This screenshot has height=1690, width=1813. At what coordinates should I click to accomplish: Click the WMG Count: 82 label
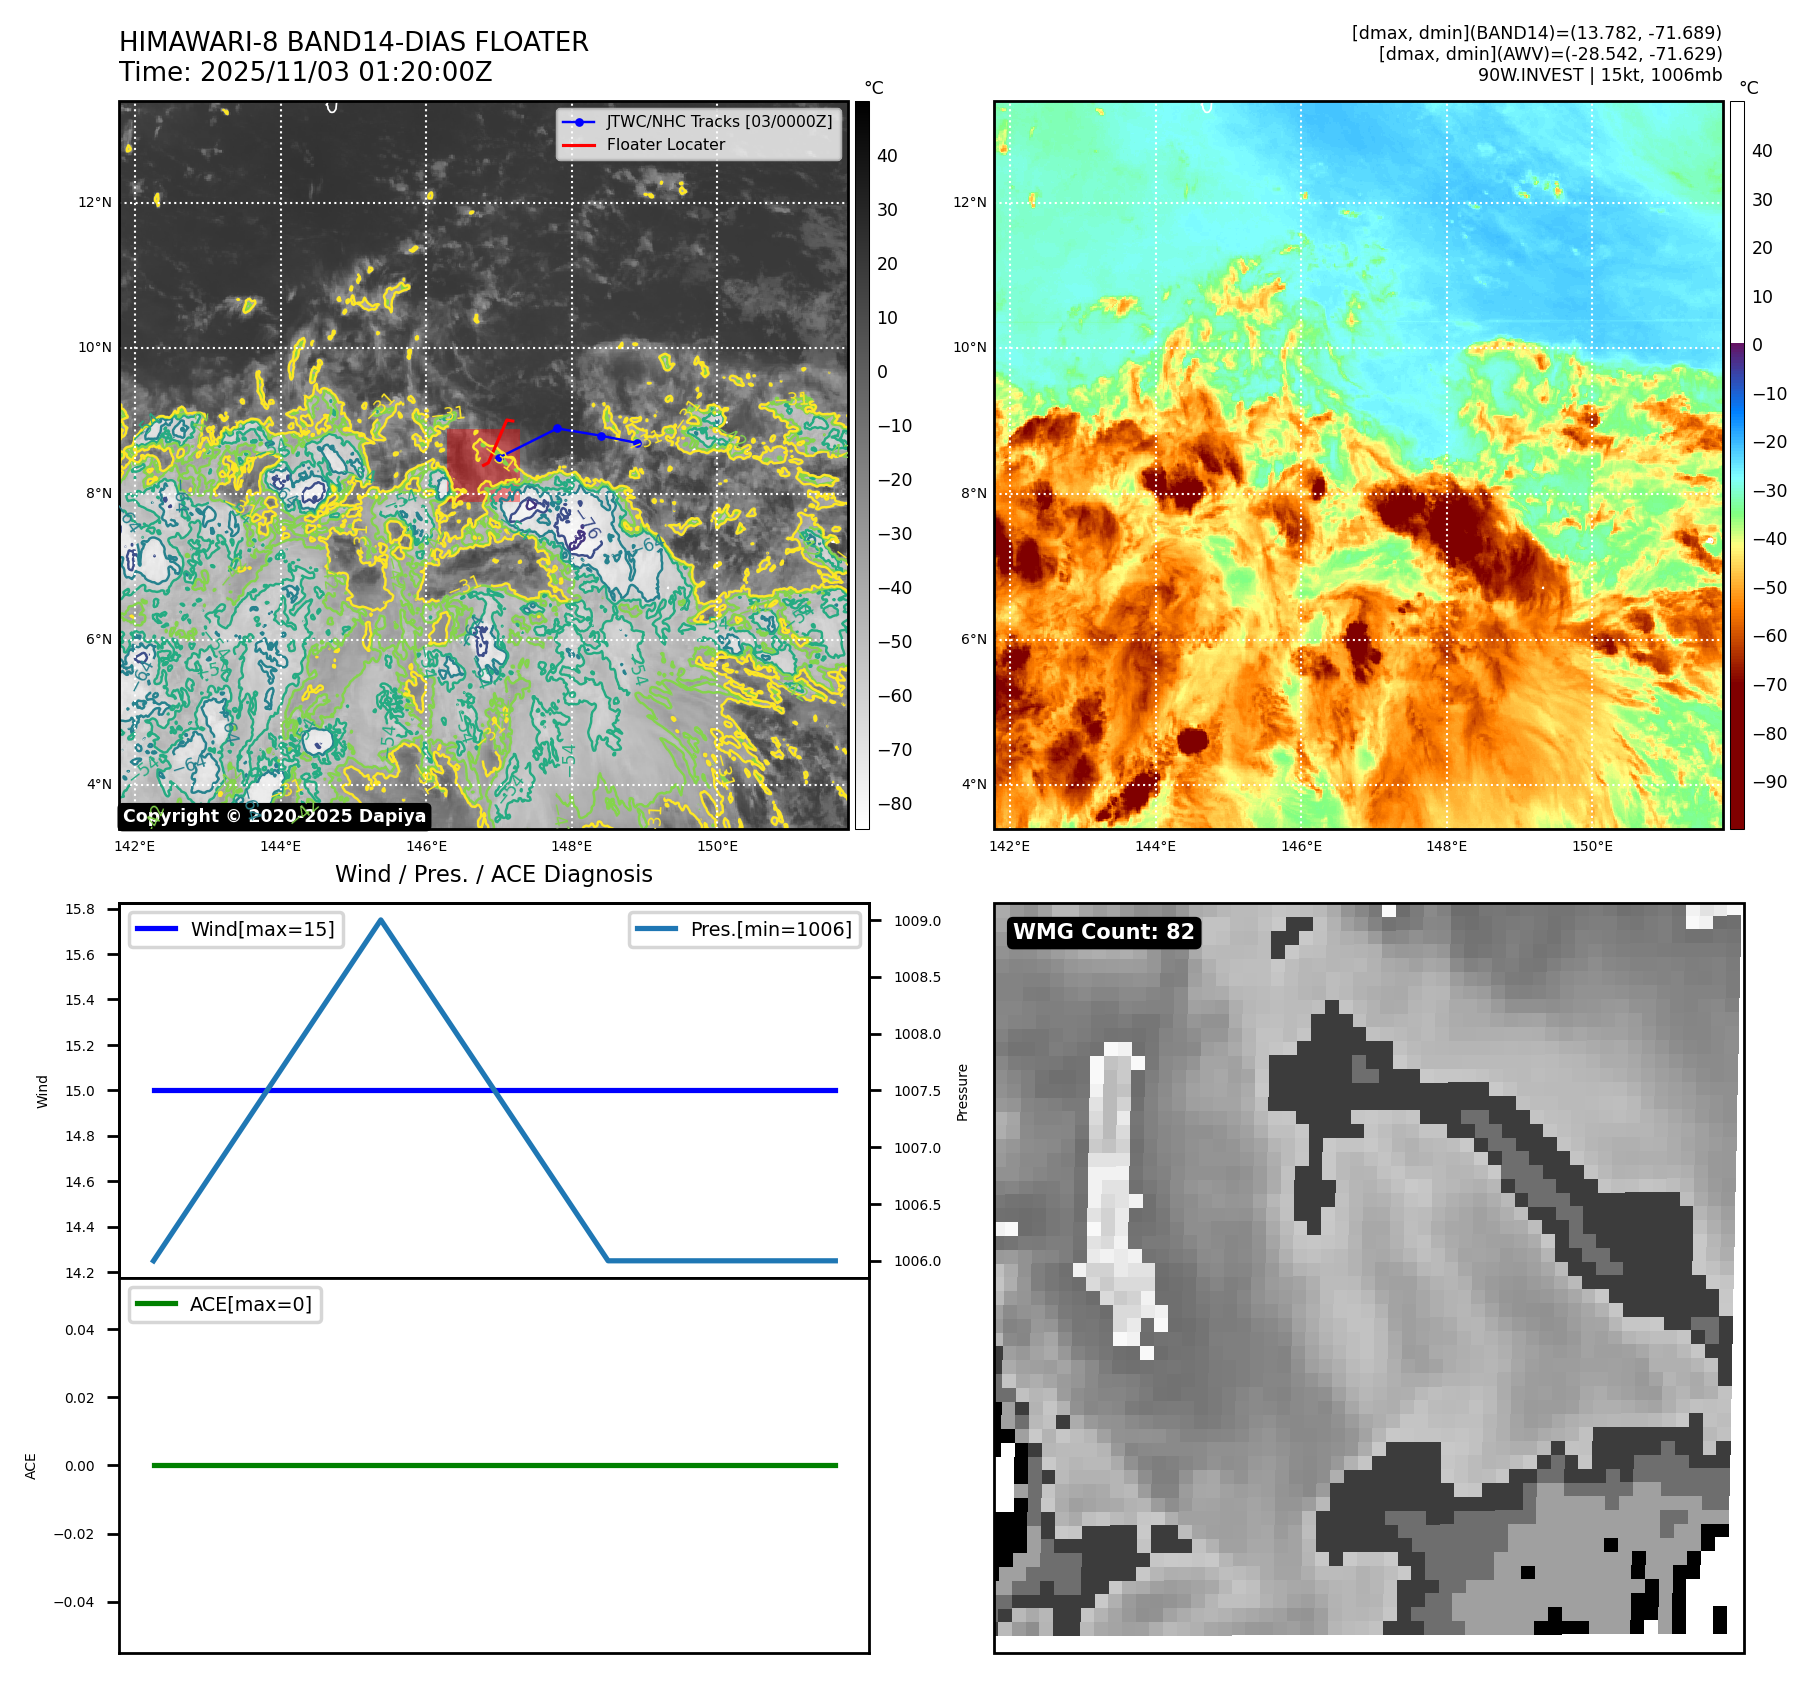pos(1103,932)
